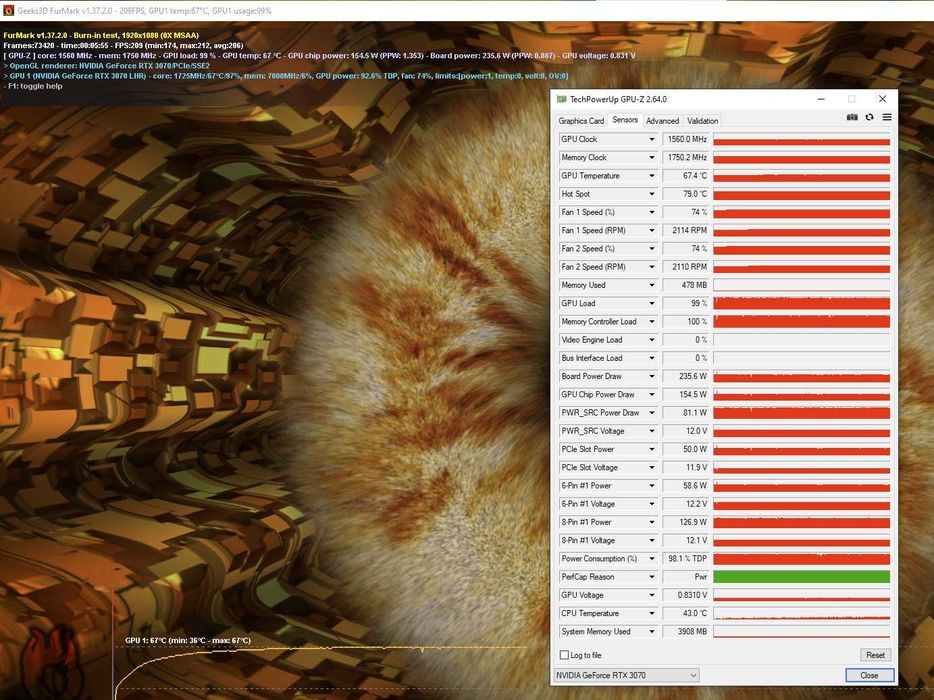Click the 98.1 % TDP value
The height and width of the screenshot is (700, 934).
pos(686,558)
